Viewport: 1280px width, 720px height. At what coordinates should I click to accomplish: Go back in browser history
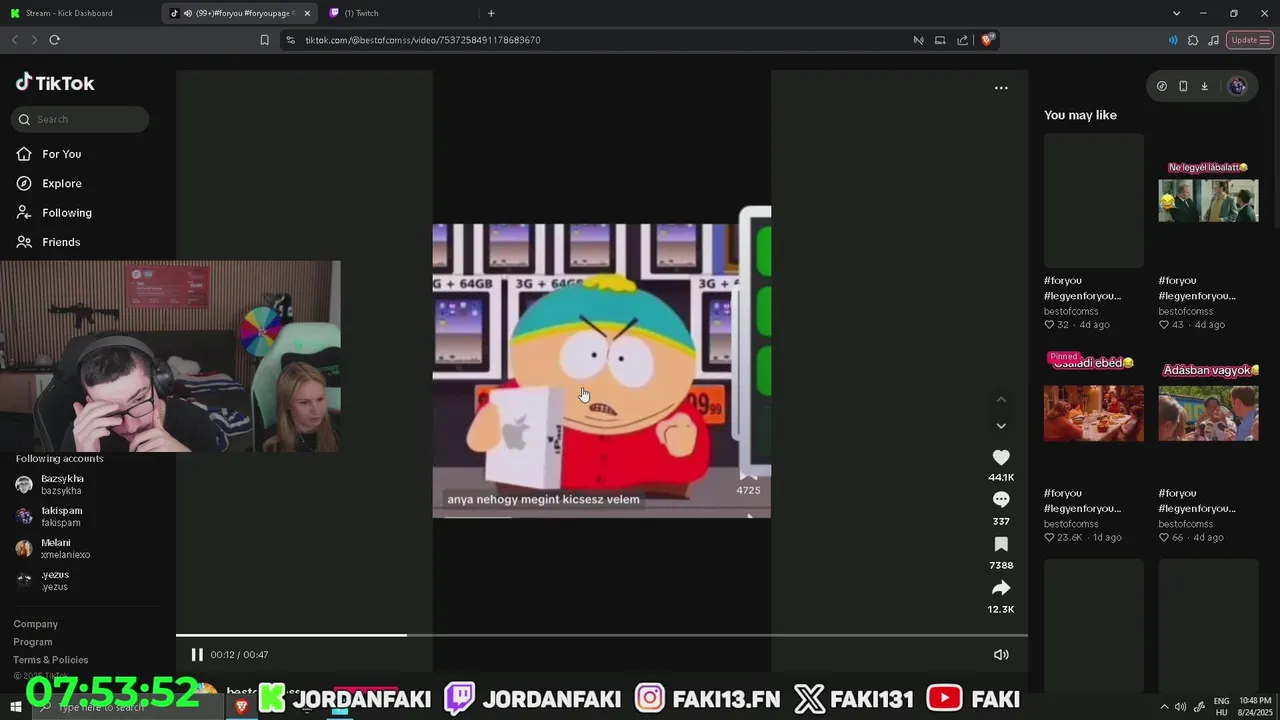tap(14, 40)
